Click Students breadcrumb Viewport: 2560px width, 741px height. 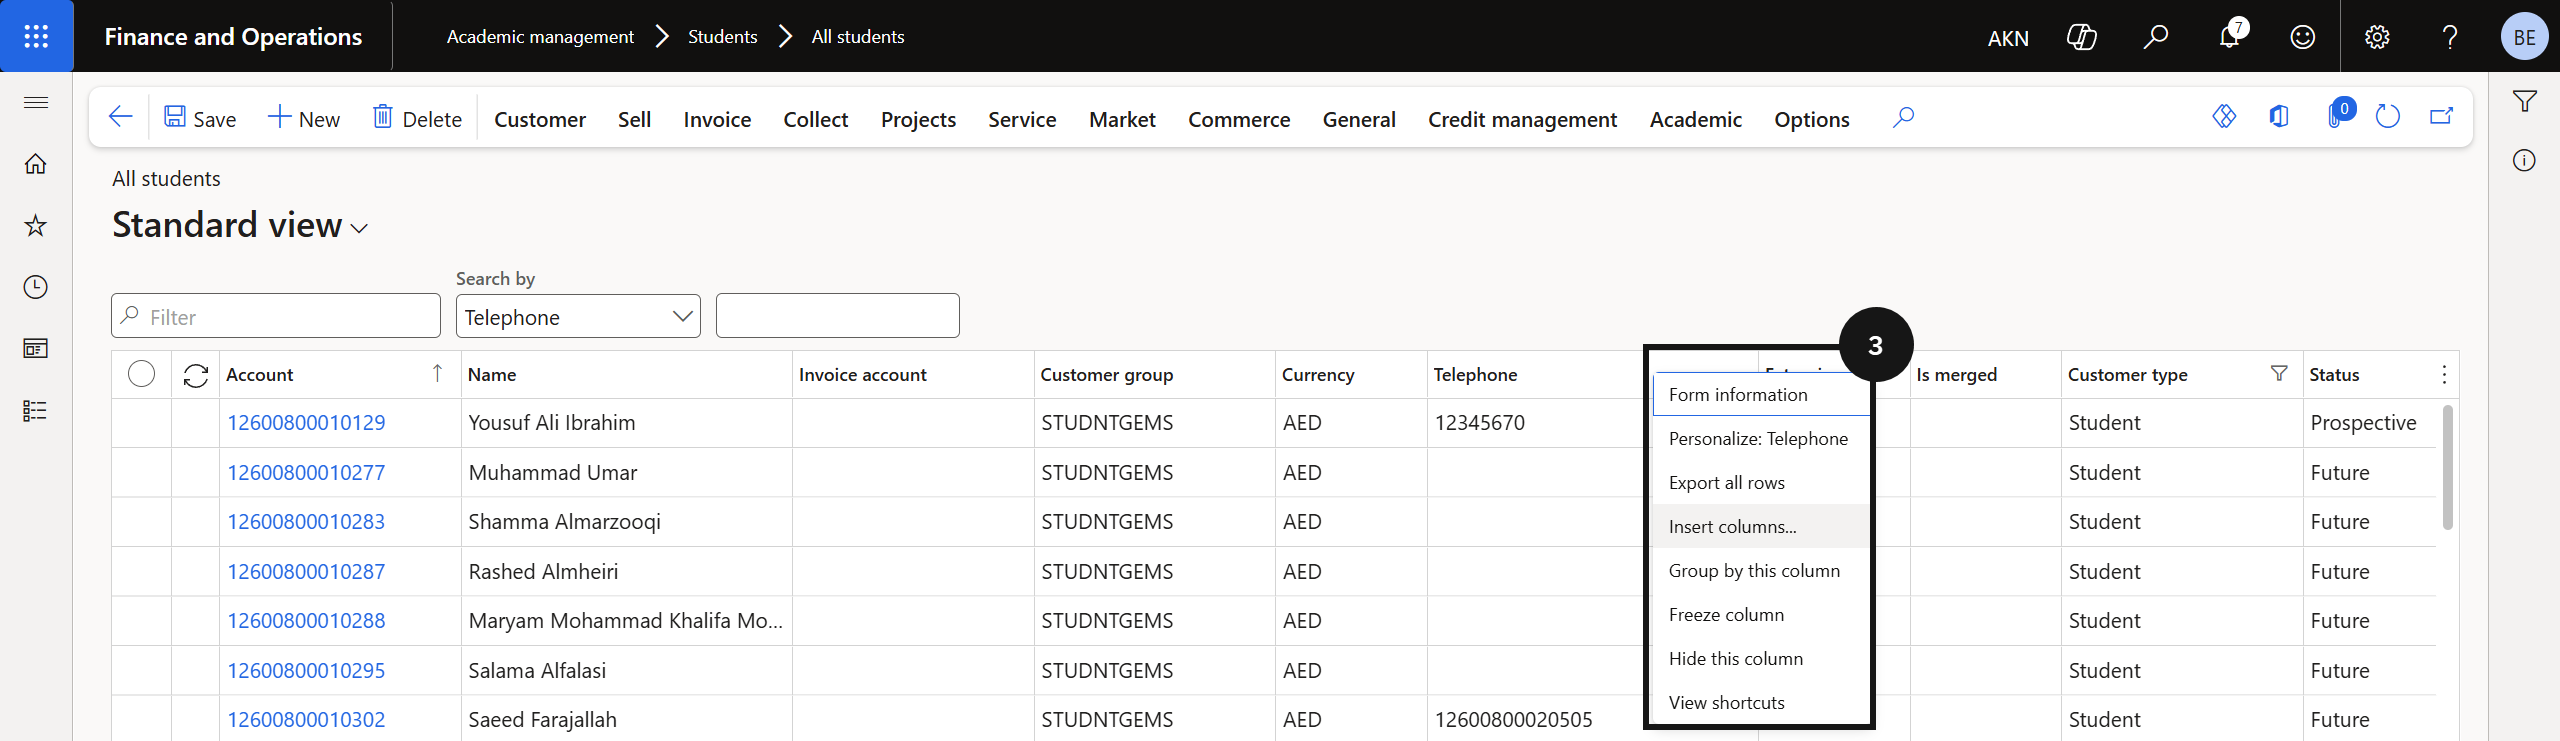point(722,37)
